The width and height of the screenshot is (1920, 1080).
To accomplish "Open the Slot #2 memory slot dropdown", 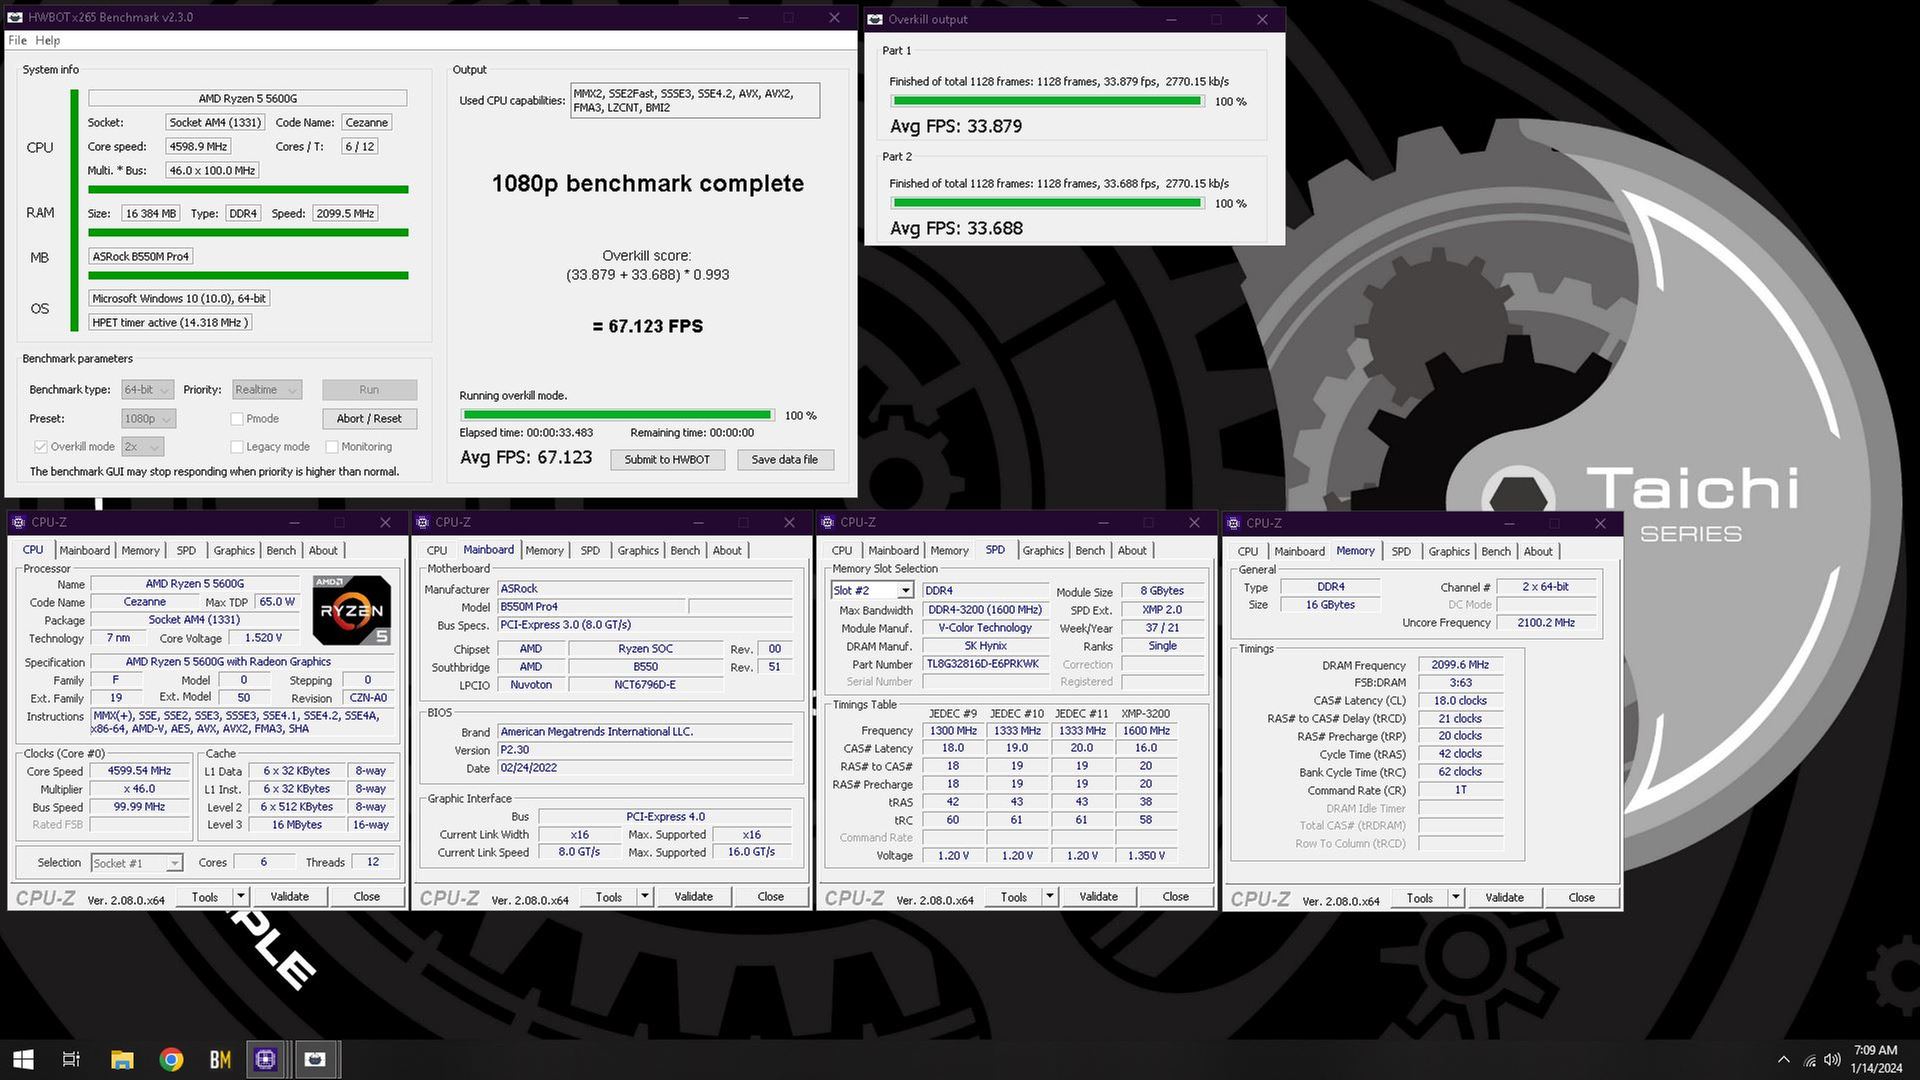I will pos(872,590).
